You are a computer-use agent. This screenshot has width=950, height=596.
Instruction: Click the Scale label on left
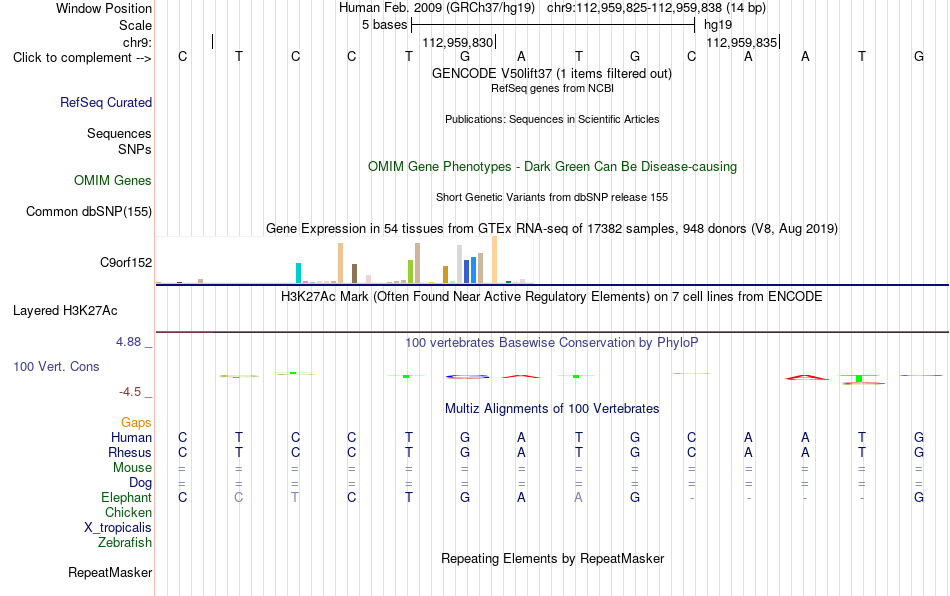[136, 25]
